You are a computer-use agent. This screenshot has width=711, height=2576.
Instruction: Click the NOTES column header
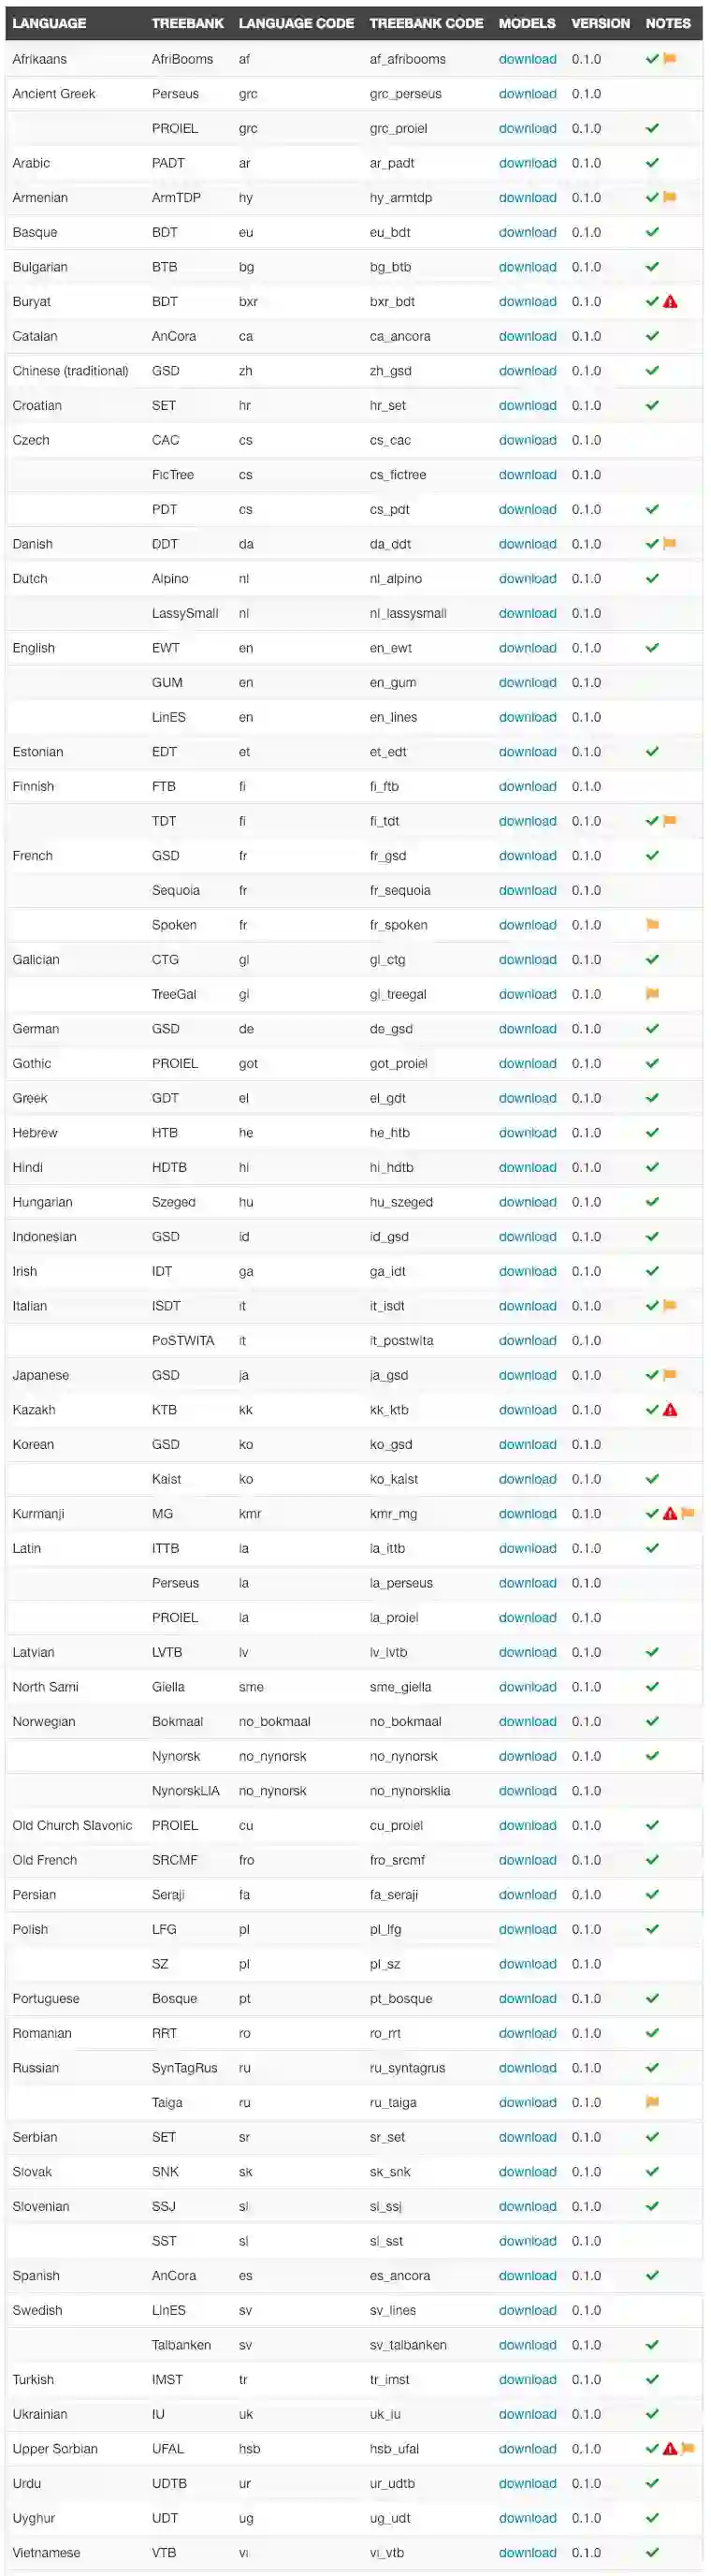pos(668,23)
